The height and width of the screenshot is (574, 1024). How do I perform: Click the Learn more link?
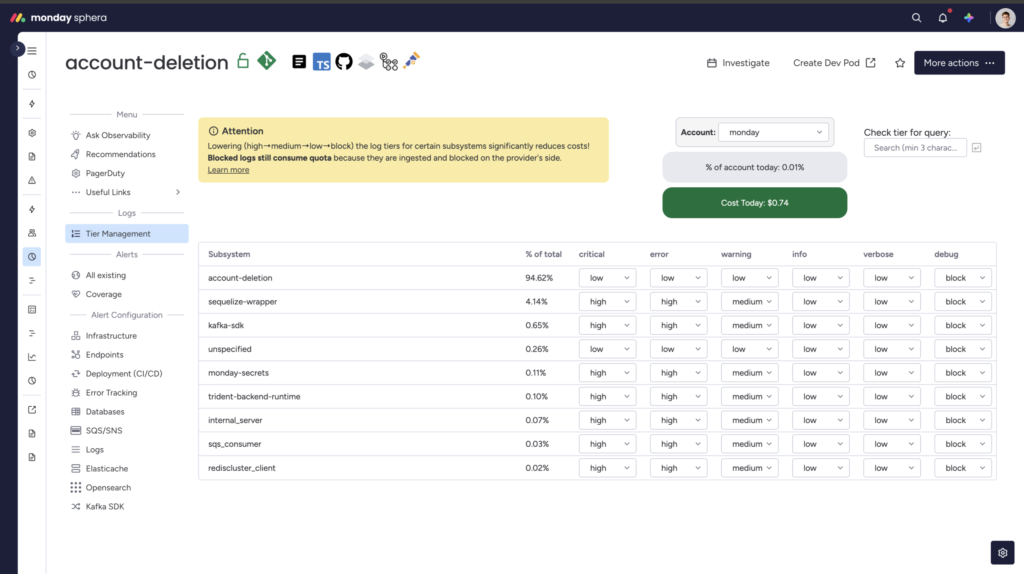coord(228,170)
